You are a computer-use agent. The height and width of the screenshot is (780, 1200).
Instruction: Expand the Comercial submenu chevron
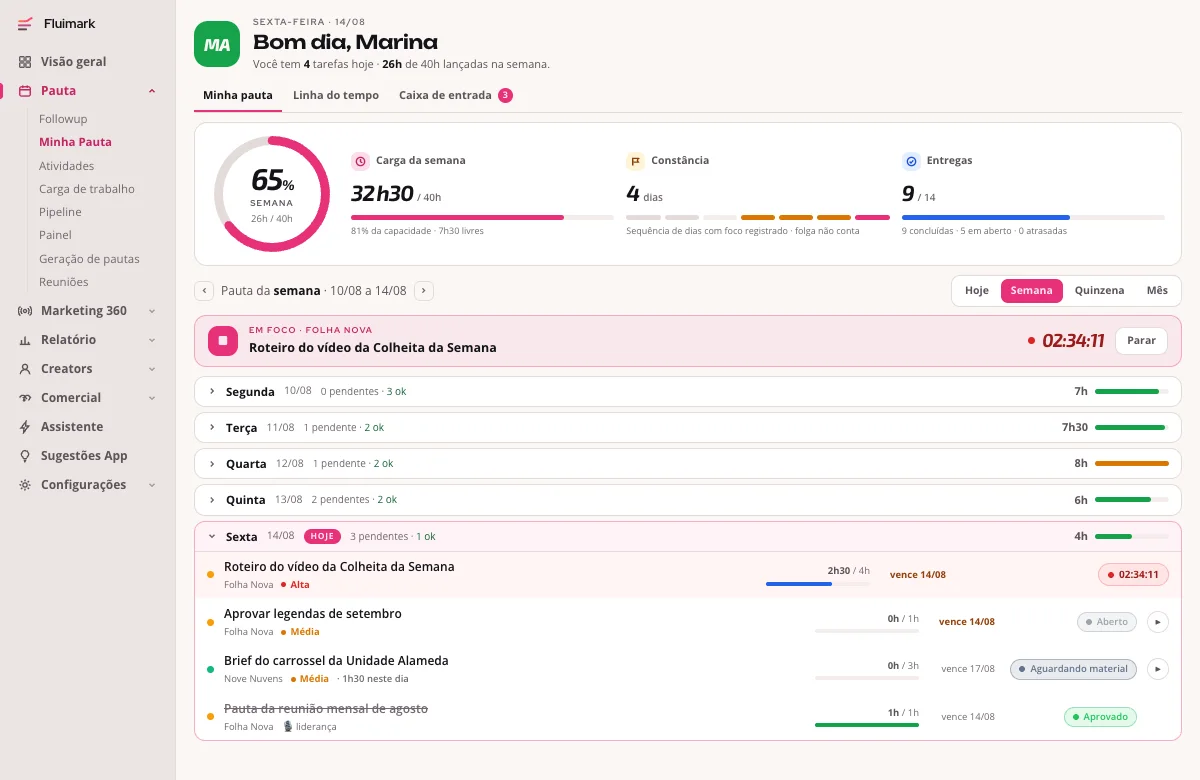click(x=152, y=398)
